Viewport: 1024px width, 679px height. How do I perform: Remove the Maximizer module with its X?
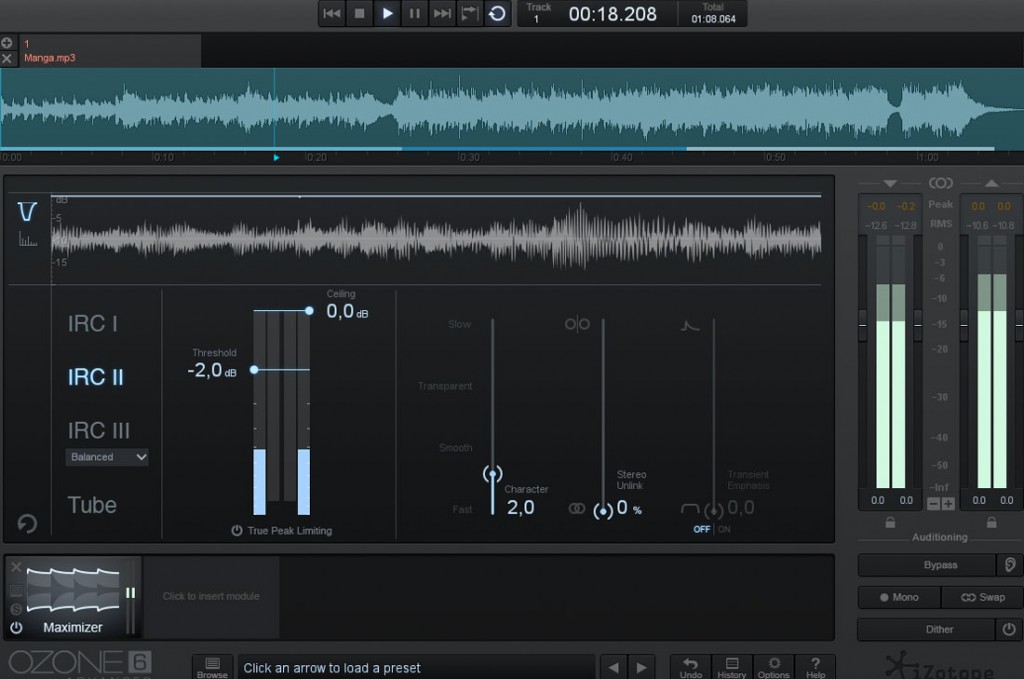(16, 567)
